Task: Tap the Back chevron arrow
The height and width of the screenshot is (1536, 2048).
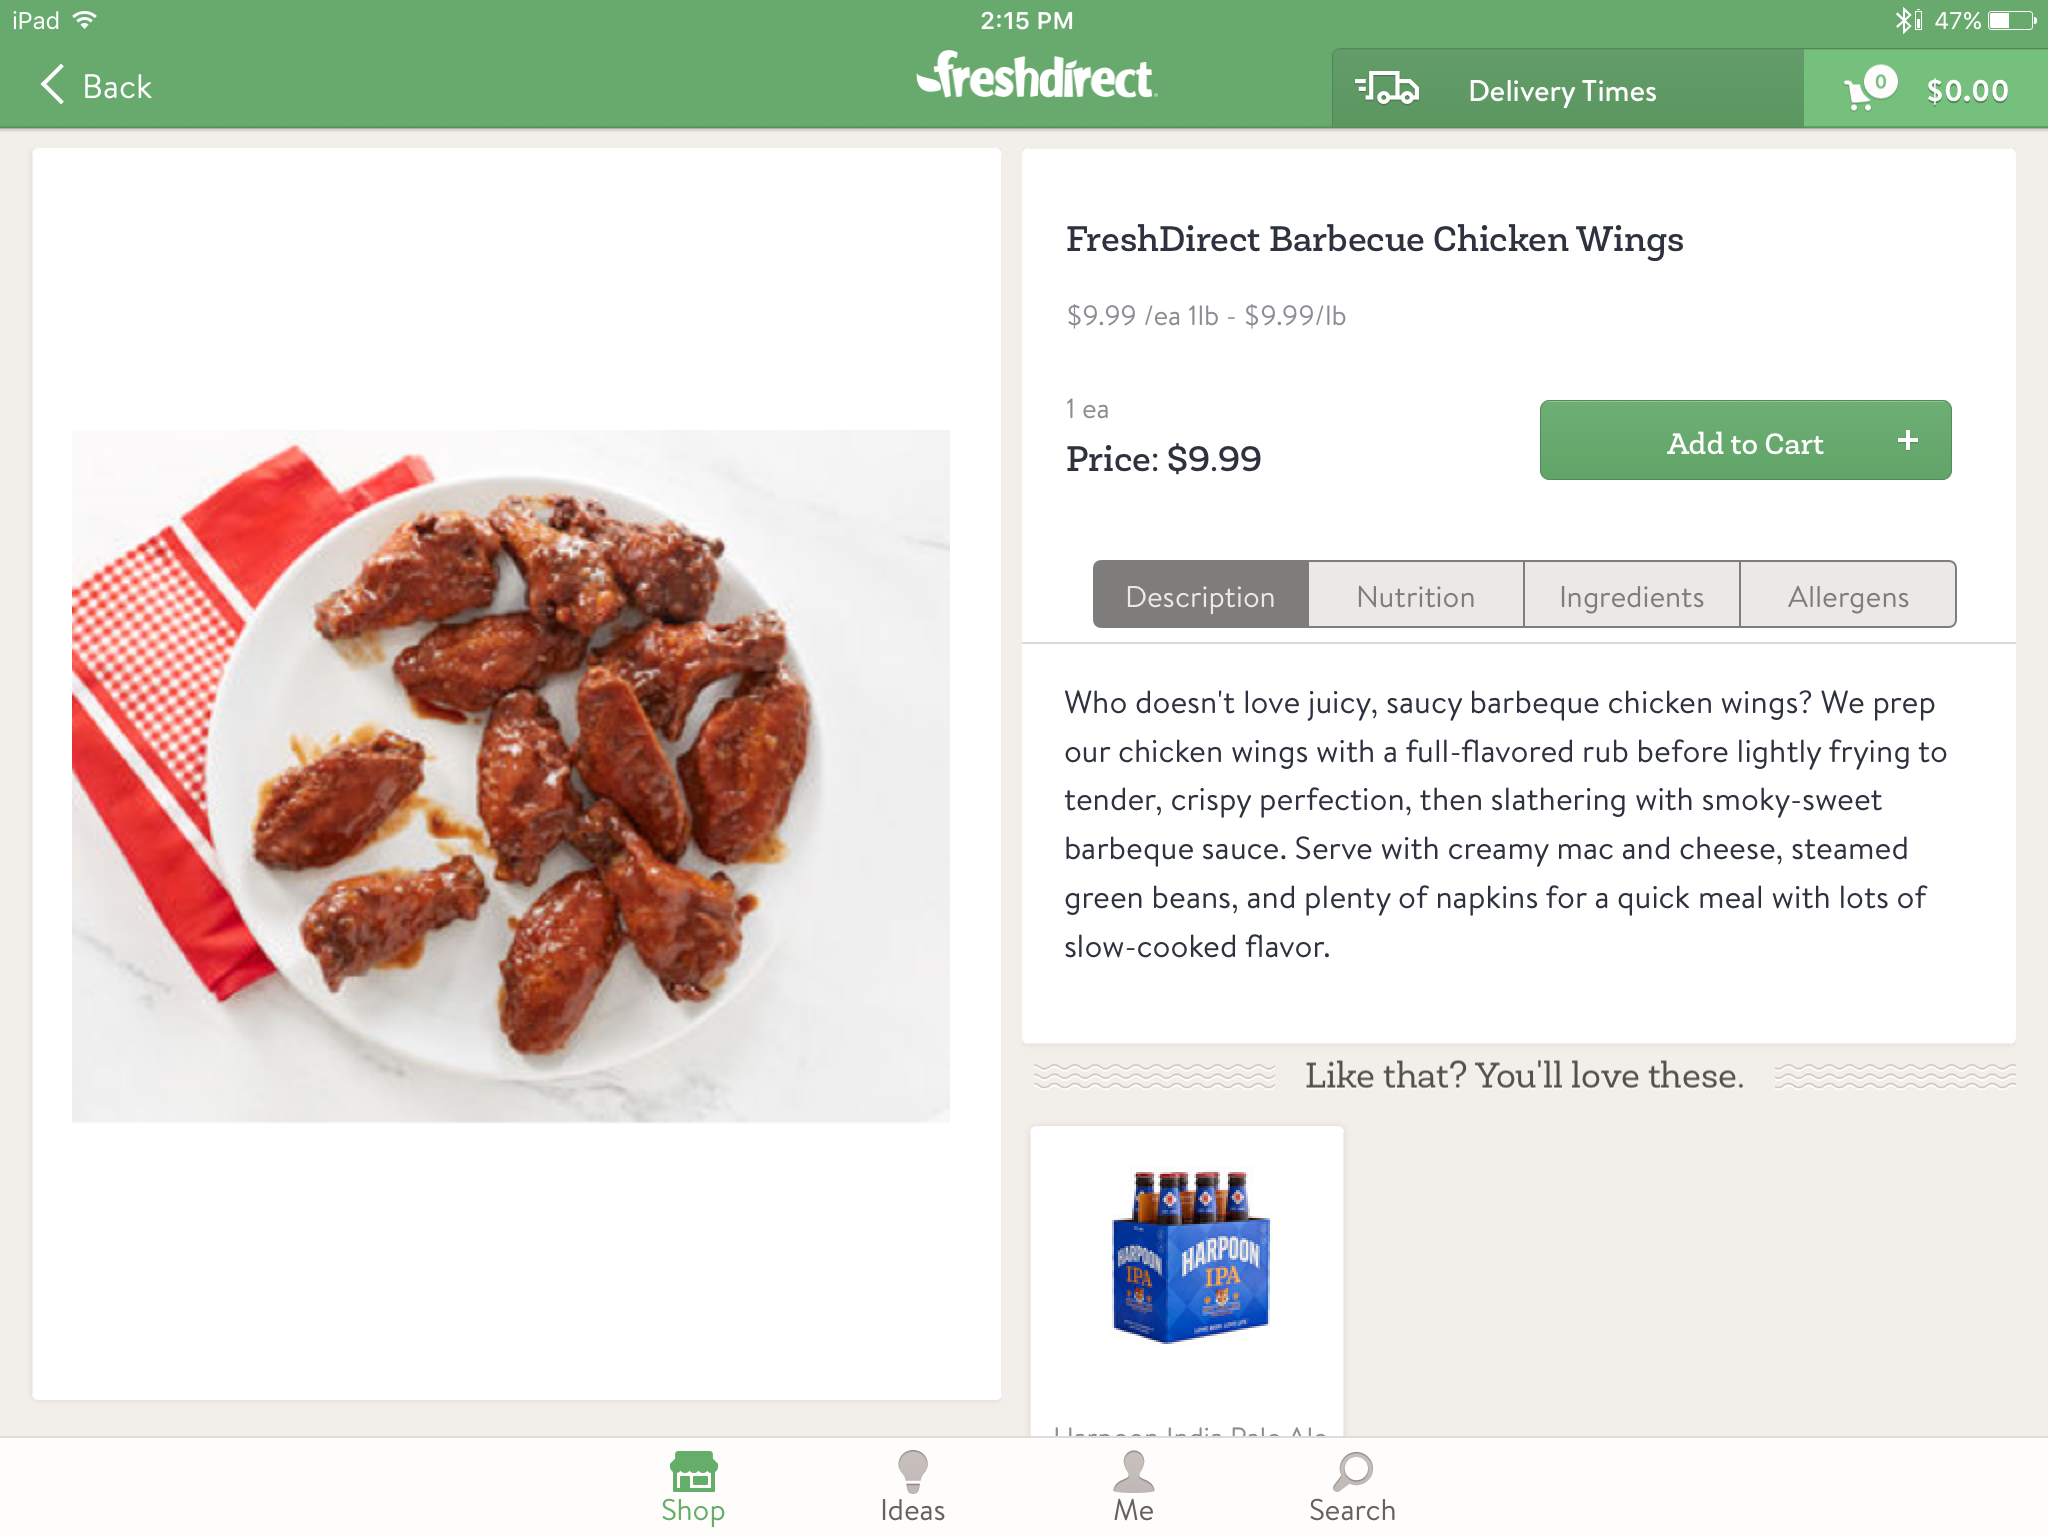Action: [52, 86]
